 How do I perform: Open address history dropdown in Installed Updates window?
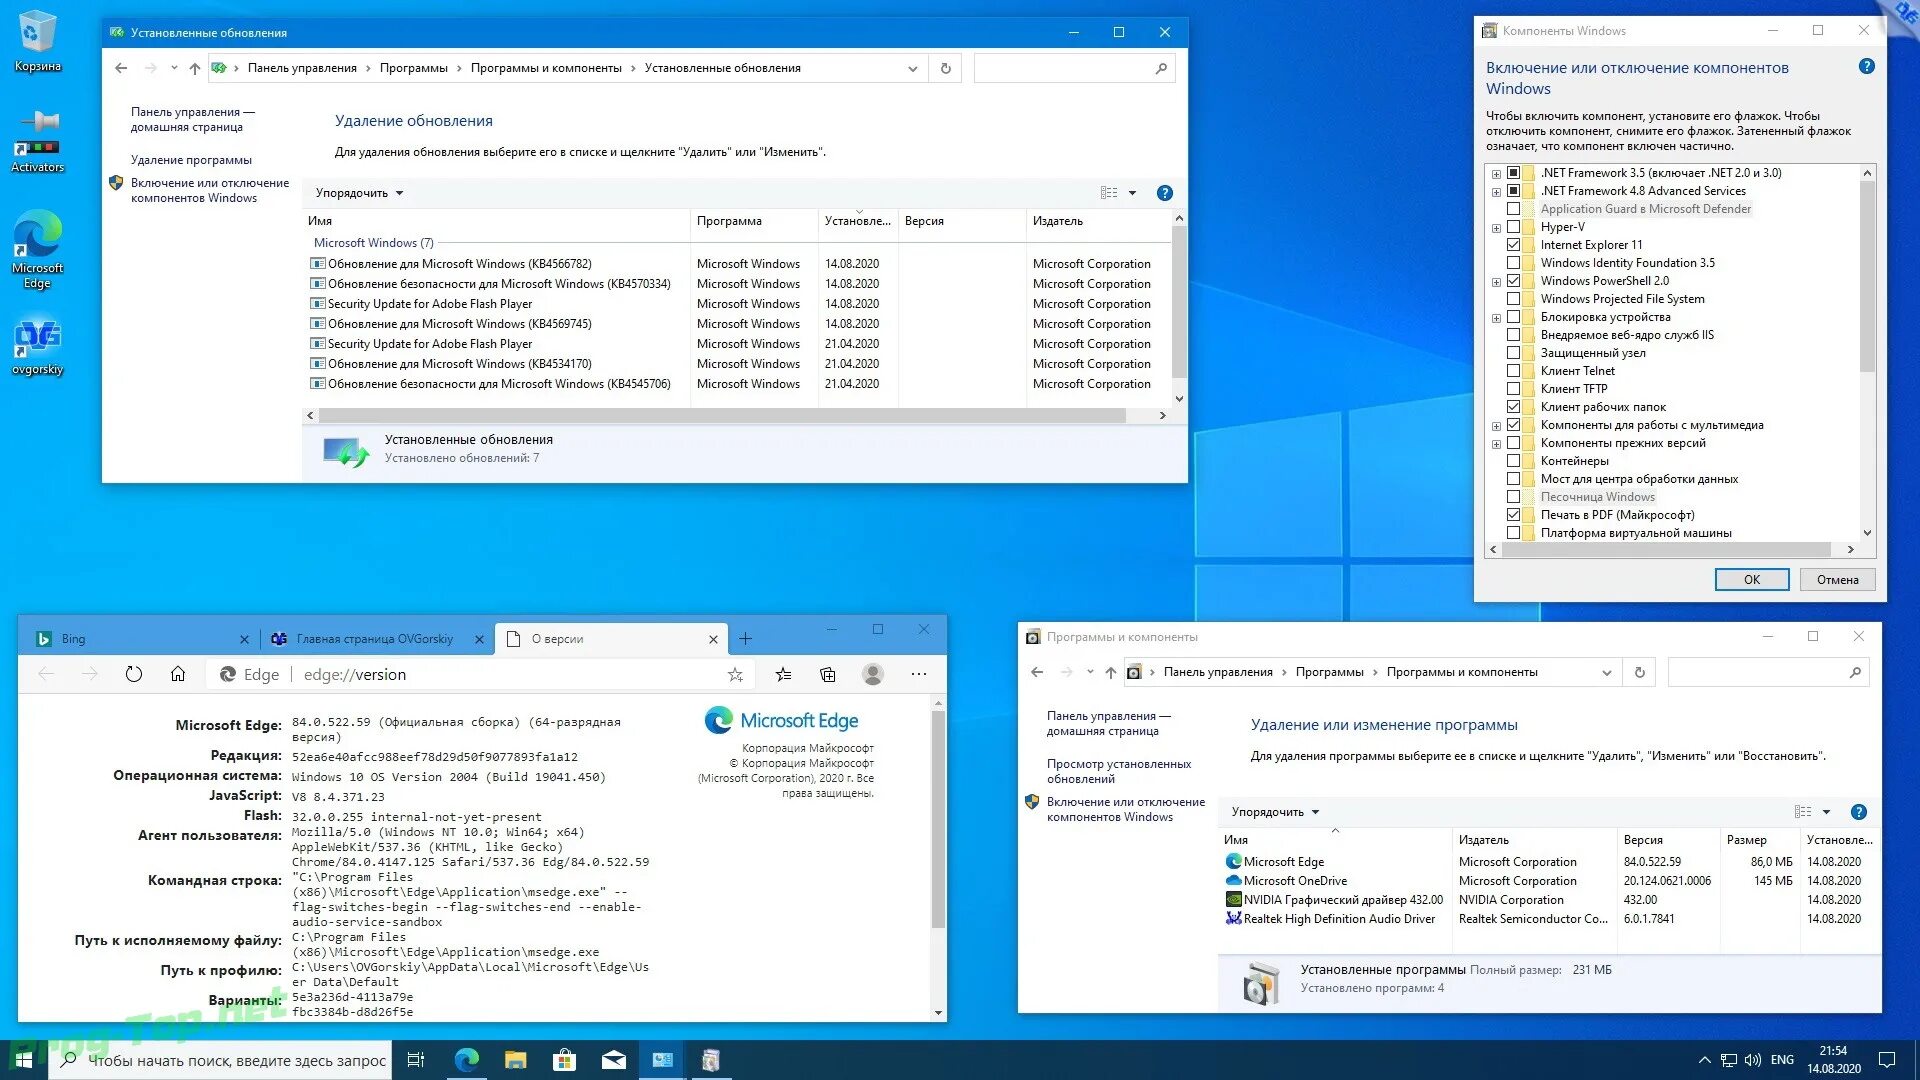point(912,68)
